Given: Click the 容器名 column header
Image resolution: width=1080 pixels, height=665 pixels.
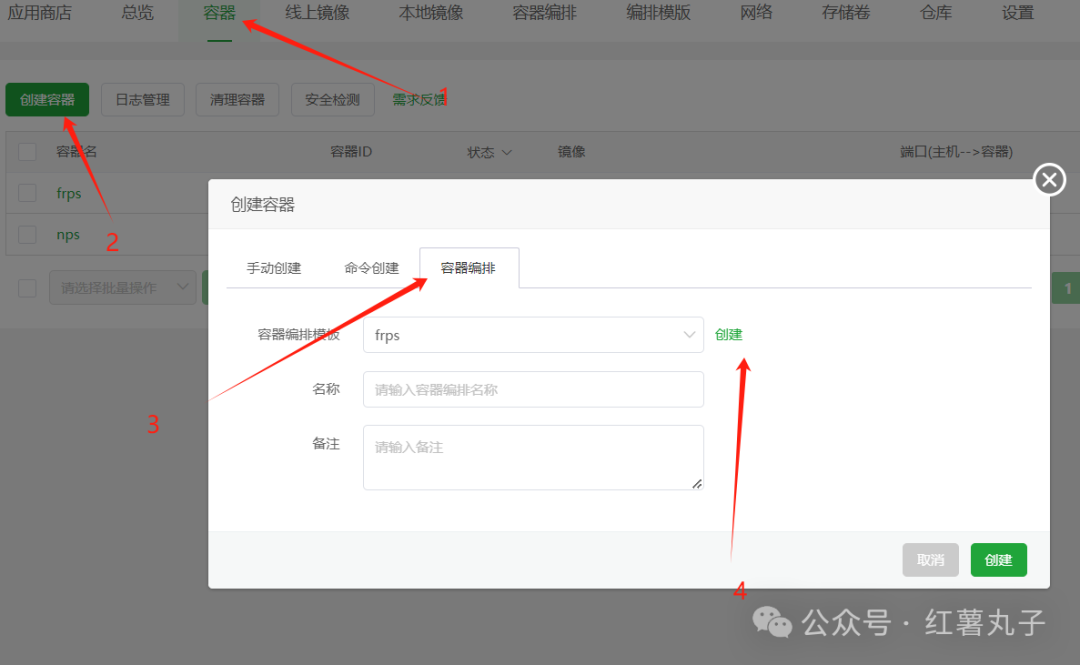Looking at the screenshot, I should [x=76, y=152].
